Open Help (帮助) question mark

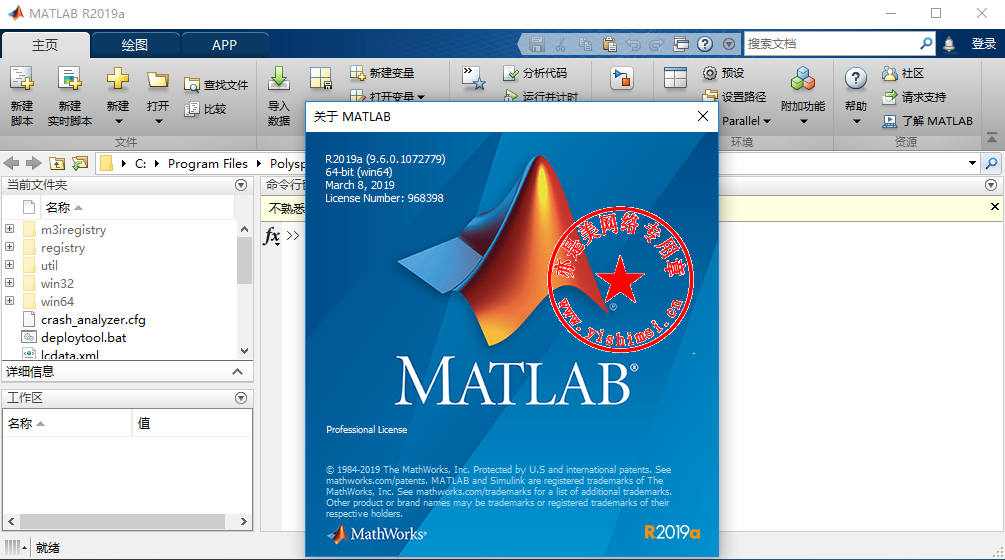(856, 95)
